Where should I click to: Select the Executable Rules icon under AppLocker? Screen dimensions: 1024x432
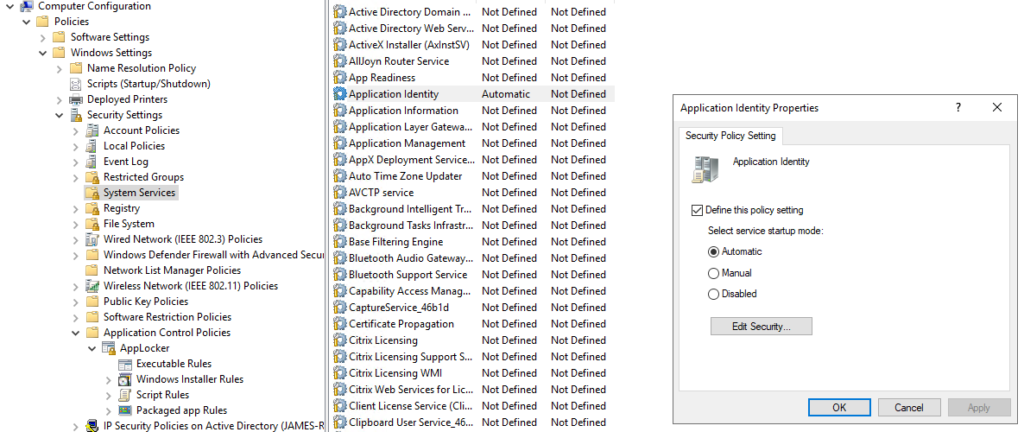[125, 364]
